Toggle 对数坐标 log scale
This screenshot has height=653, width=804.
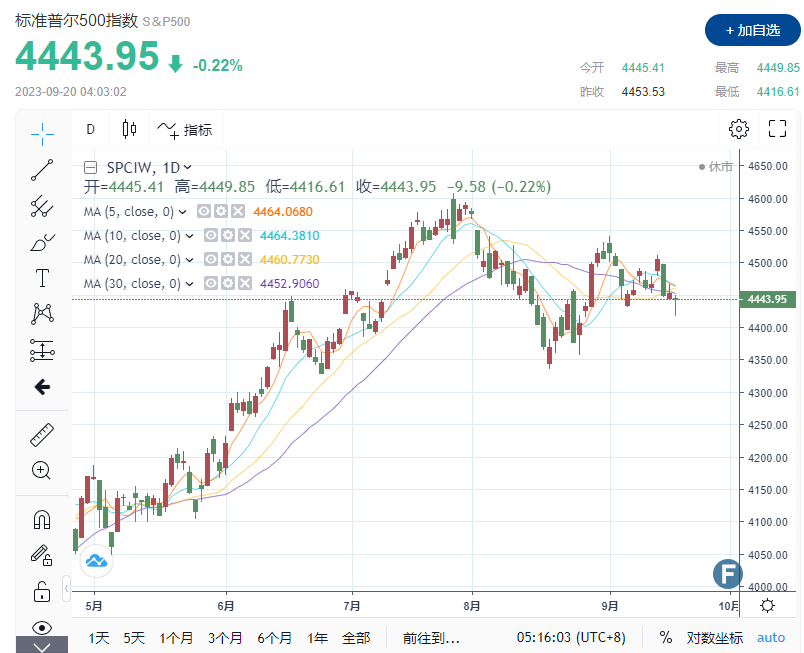[715, 638]
